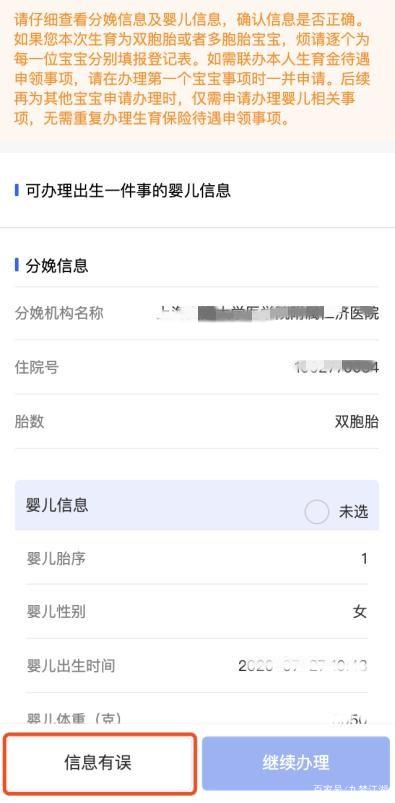The height and width of the screenshot is (803, 395).
Task: Click the 分娩信息 section heading
Action: [57, 266]
